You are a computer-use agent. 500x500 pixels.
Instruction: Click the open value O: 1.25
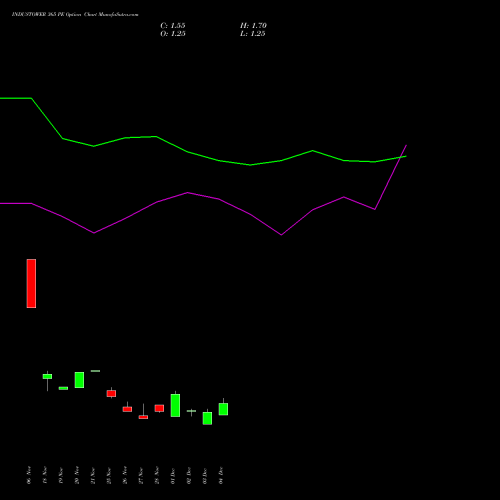click(173, 34)
